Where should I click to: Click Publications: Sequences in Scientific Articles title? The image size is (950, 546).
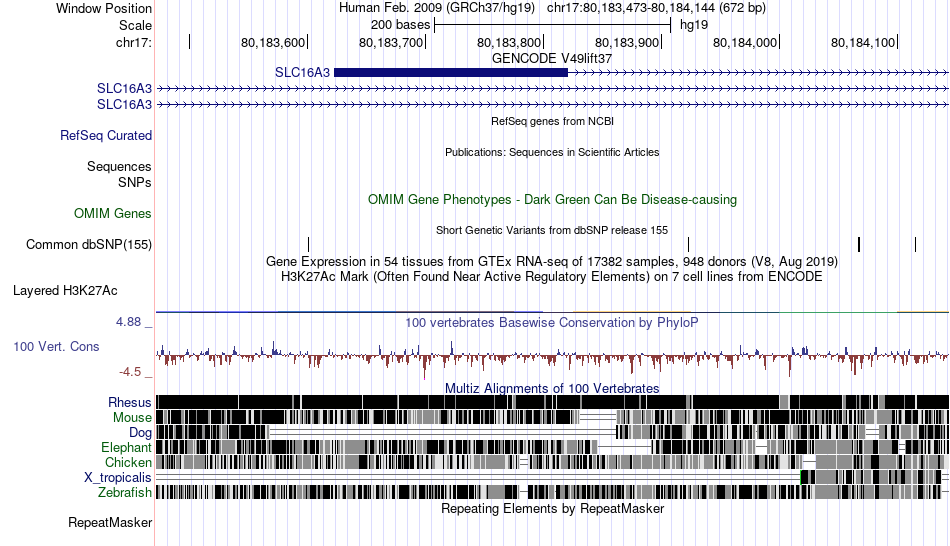click(x=552, y=152)
